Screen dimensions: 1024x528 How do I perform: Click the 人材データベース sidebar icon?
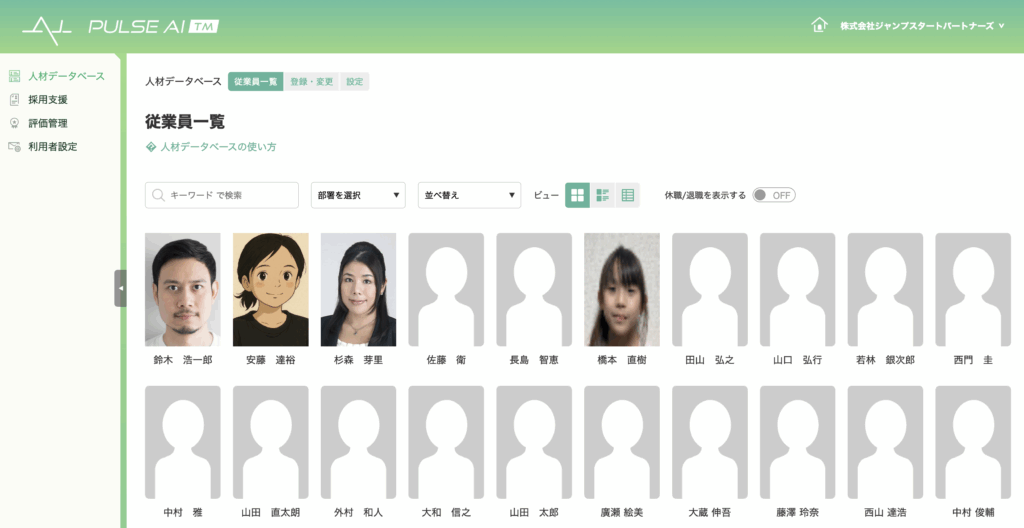[14, 76]
